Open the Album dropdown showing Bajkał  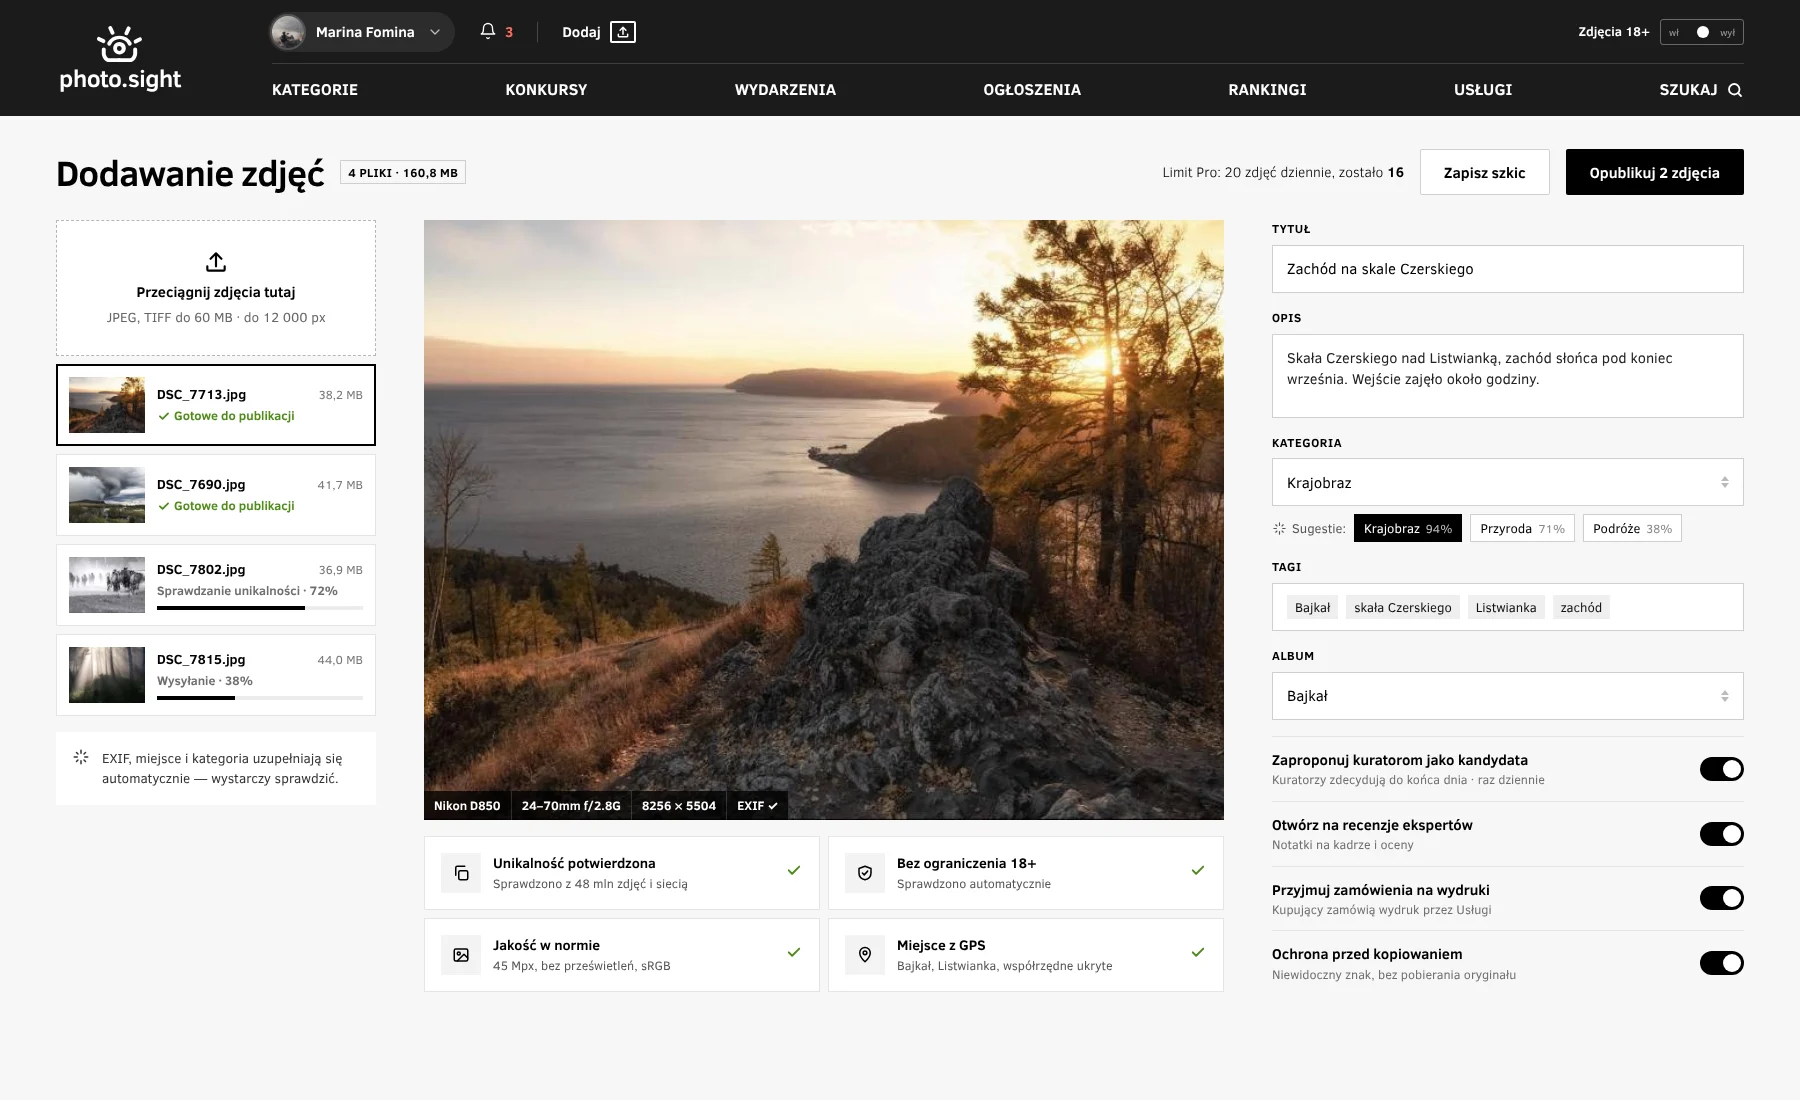pos(1507,696)
